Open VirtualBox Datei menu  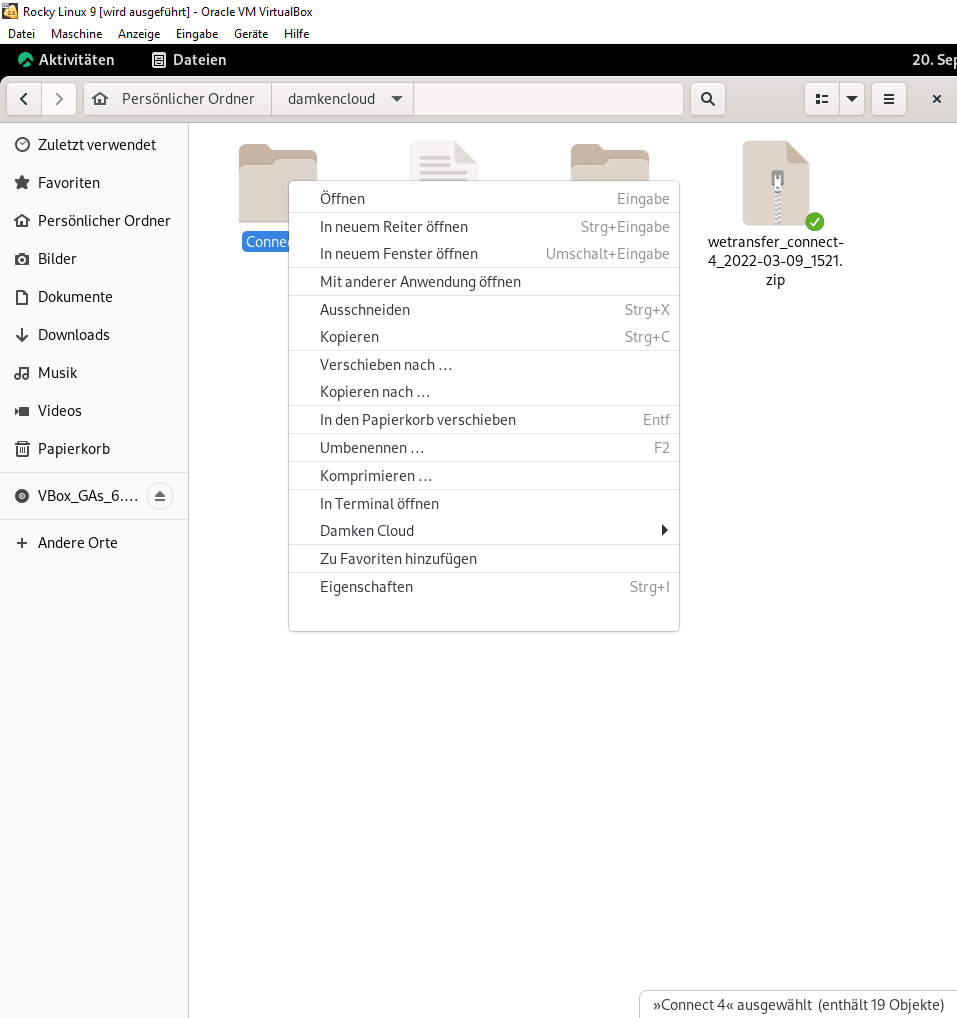coord(21,34)
